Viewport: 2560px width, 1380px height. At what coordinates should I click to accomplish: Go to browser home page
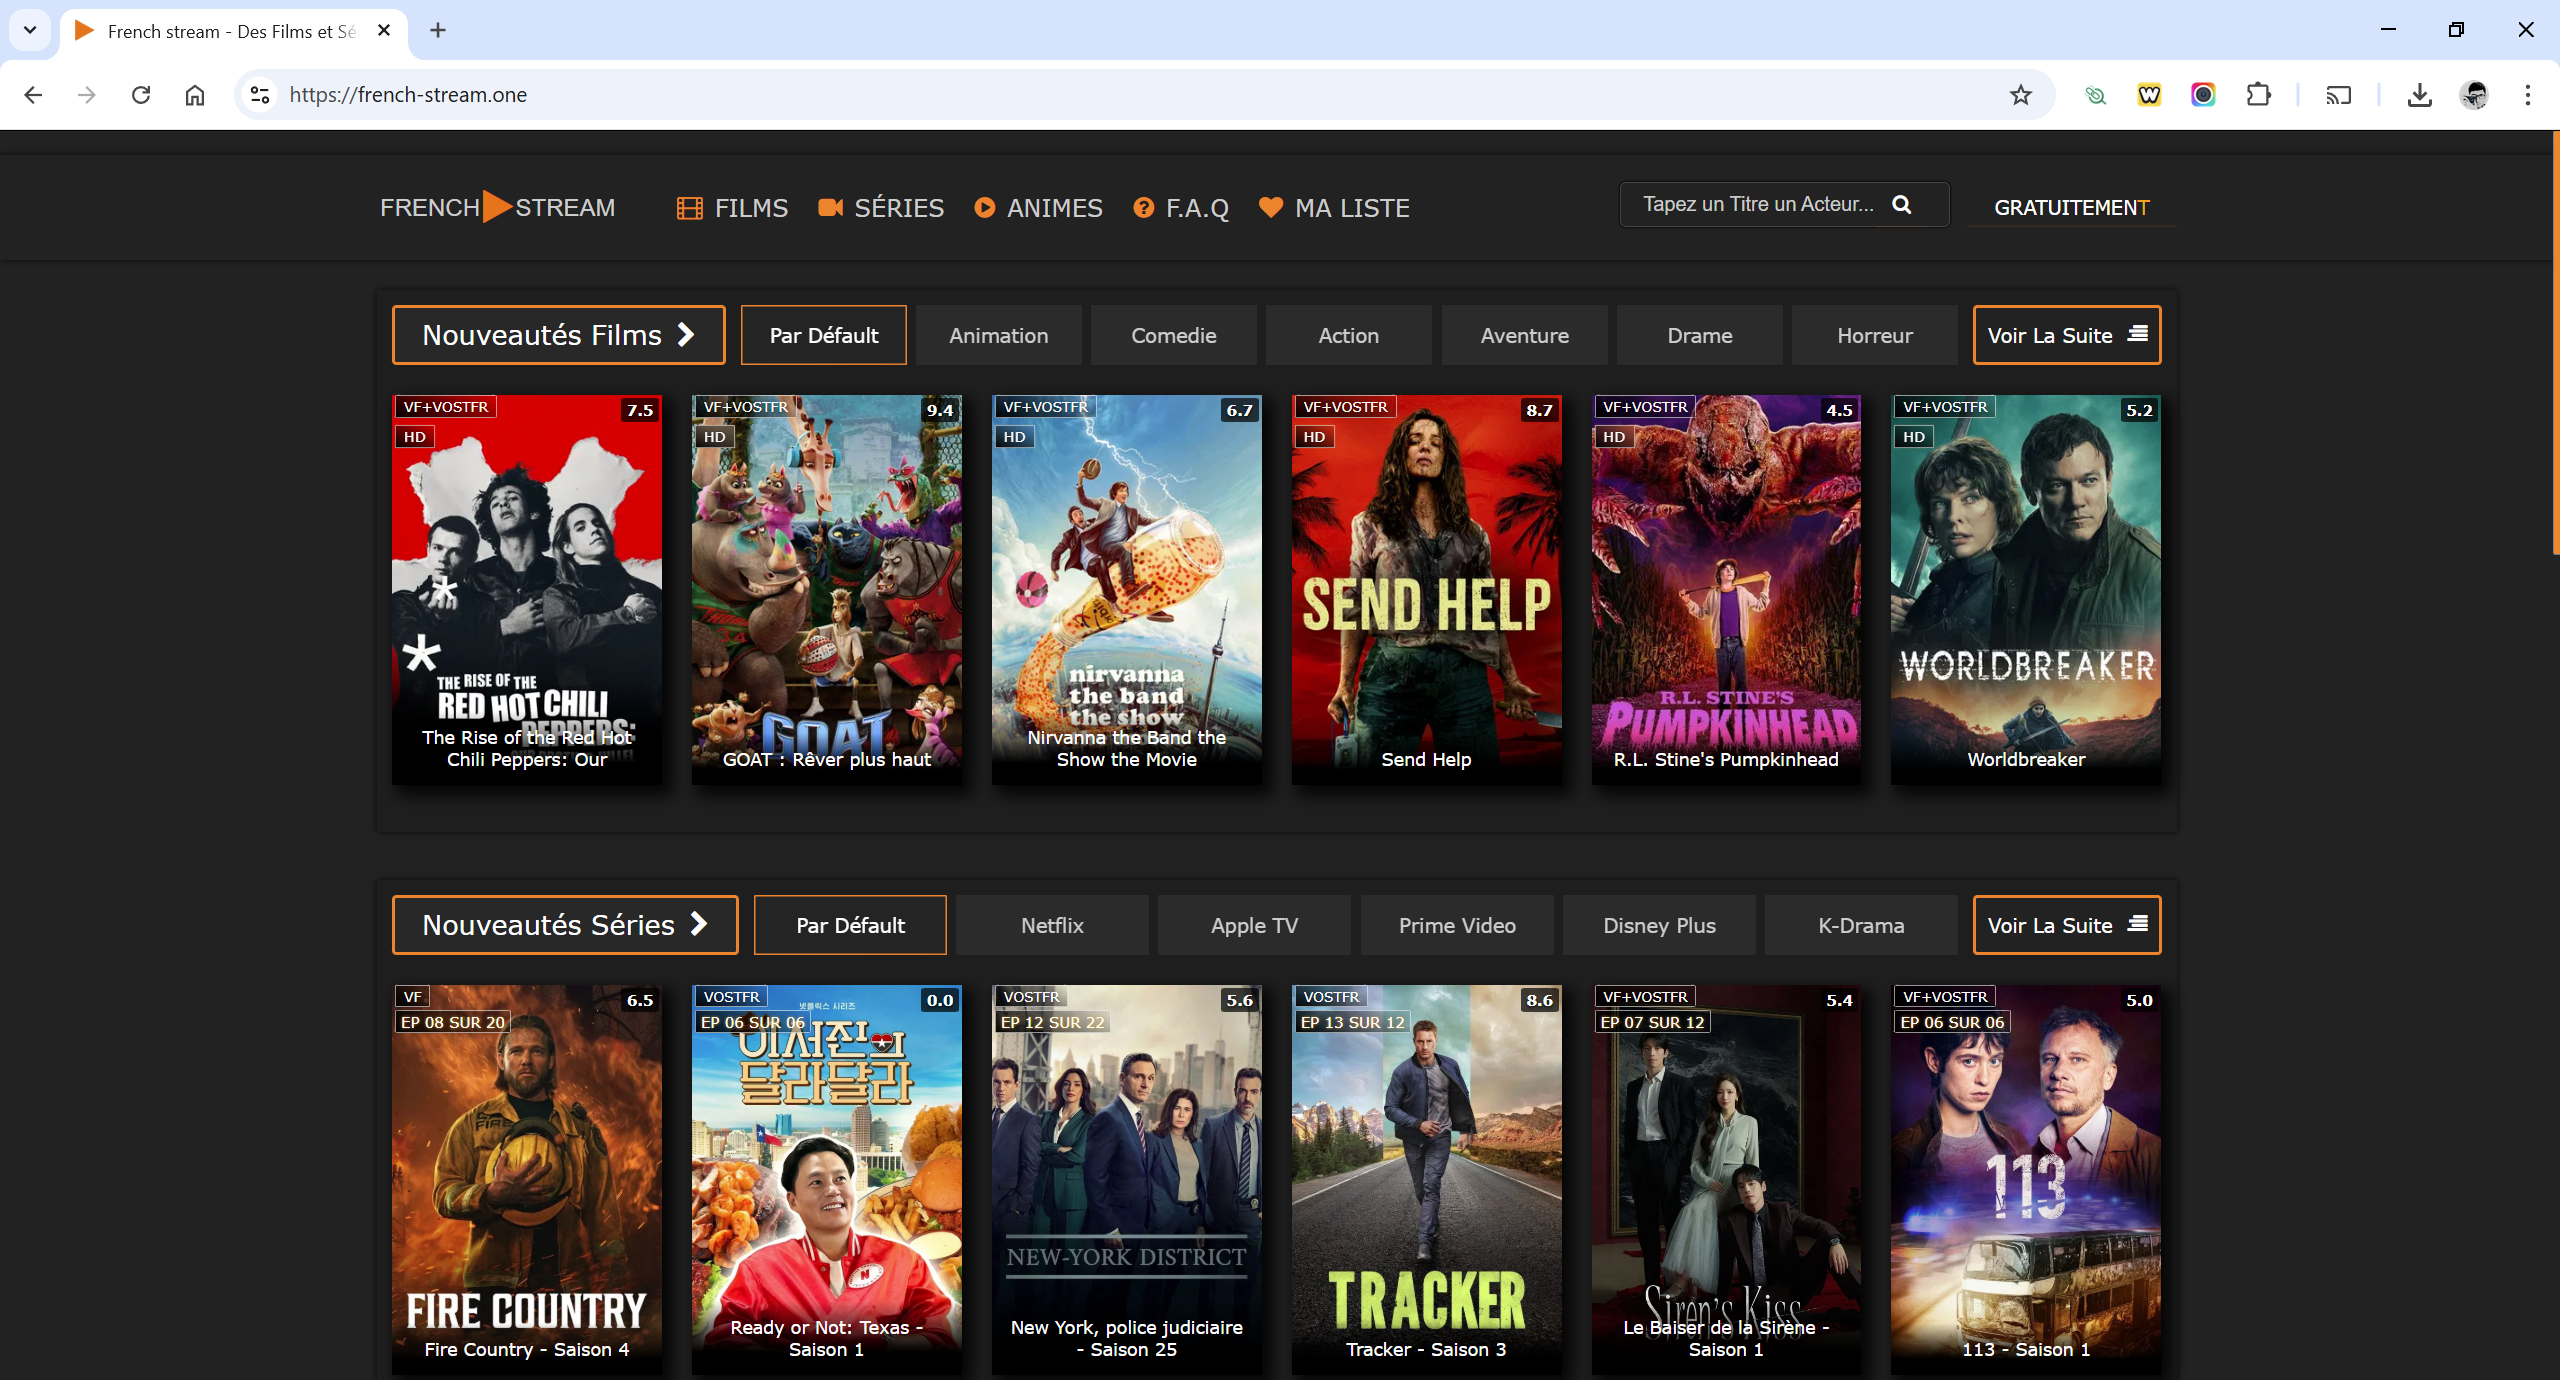(x=195, y=95)
